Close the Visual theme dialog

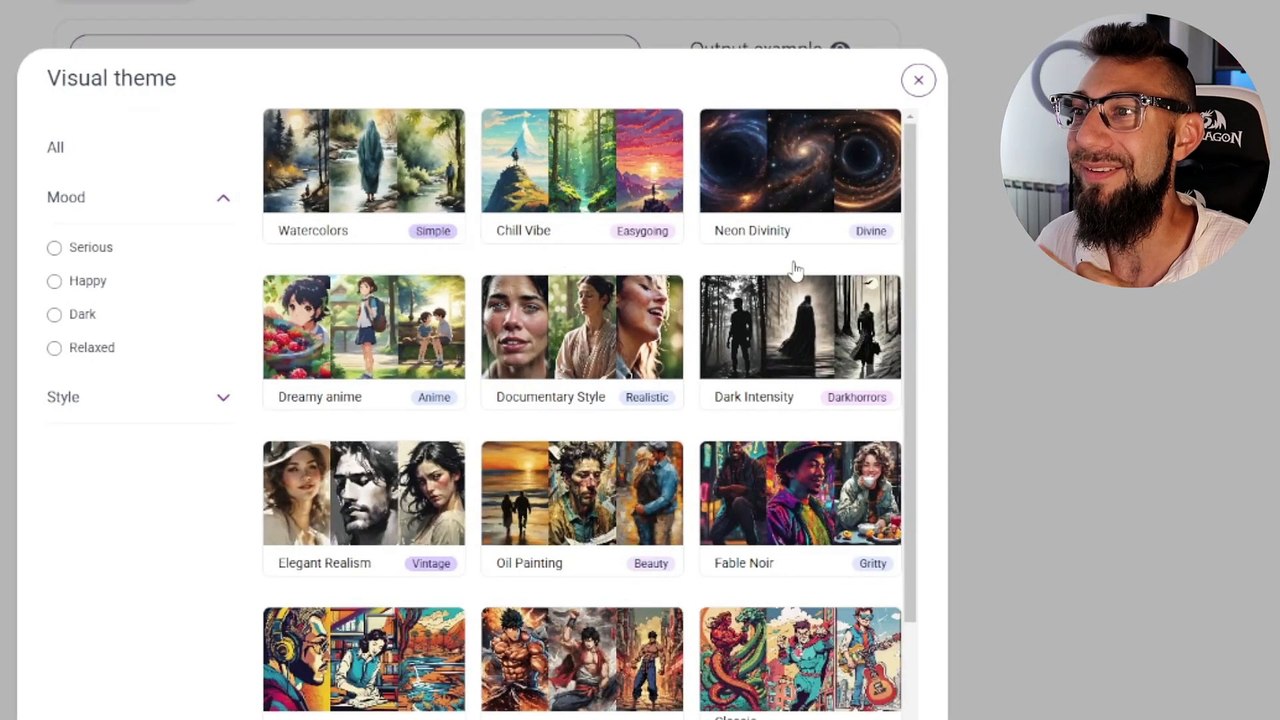[x=918, y=80]
